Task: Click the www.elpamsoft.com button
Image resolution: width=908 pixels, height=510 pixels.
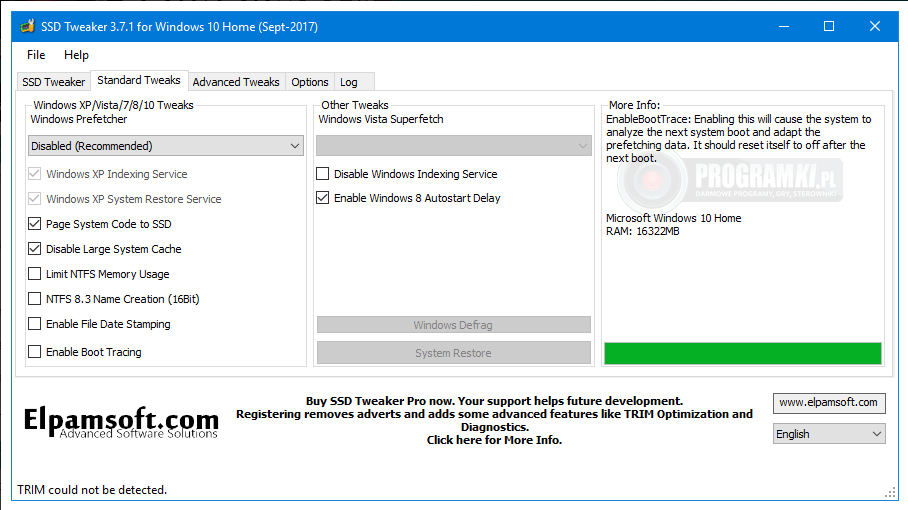Action: pos(829,403)
